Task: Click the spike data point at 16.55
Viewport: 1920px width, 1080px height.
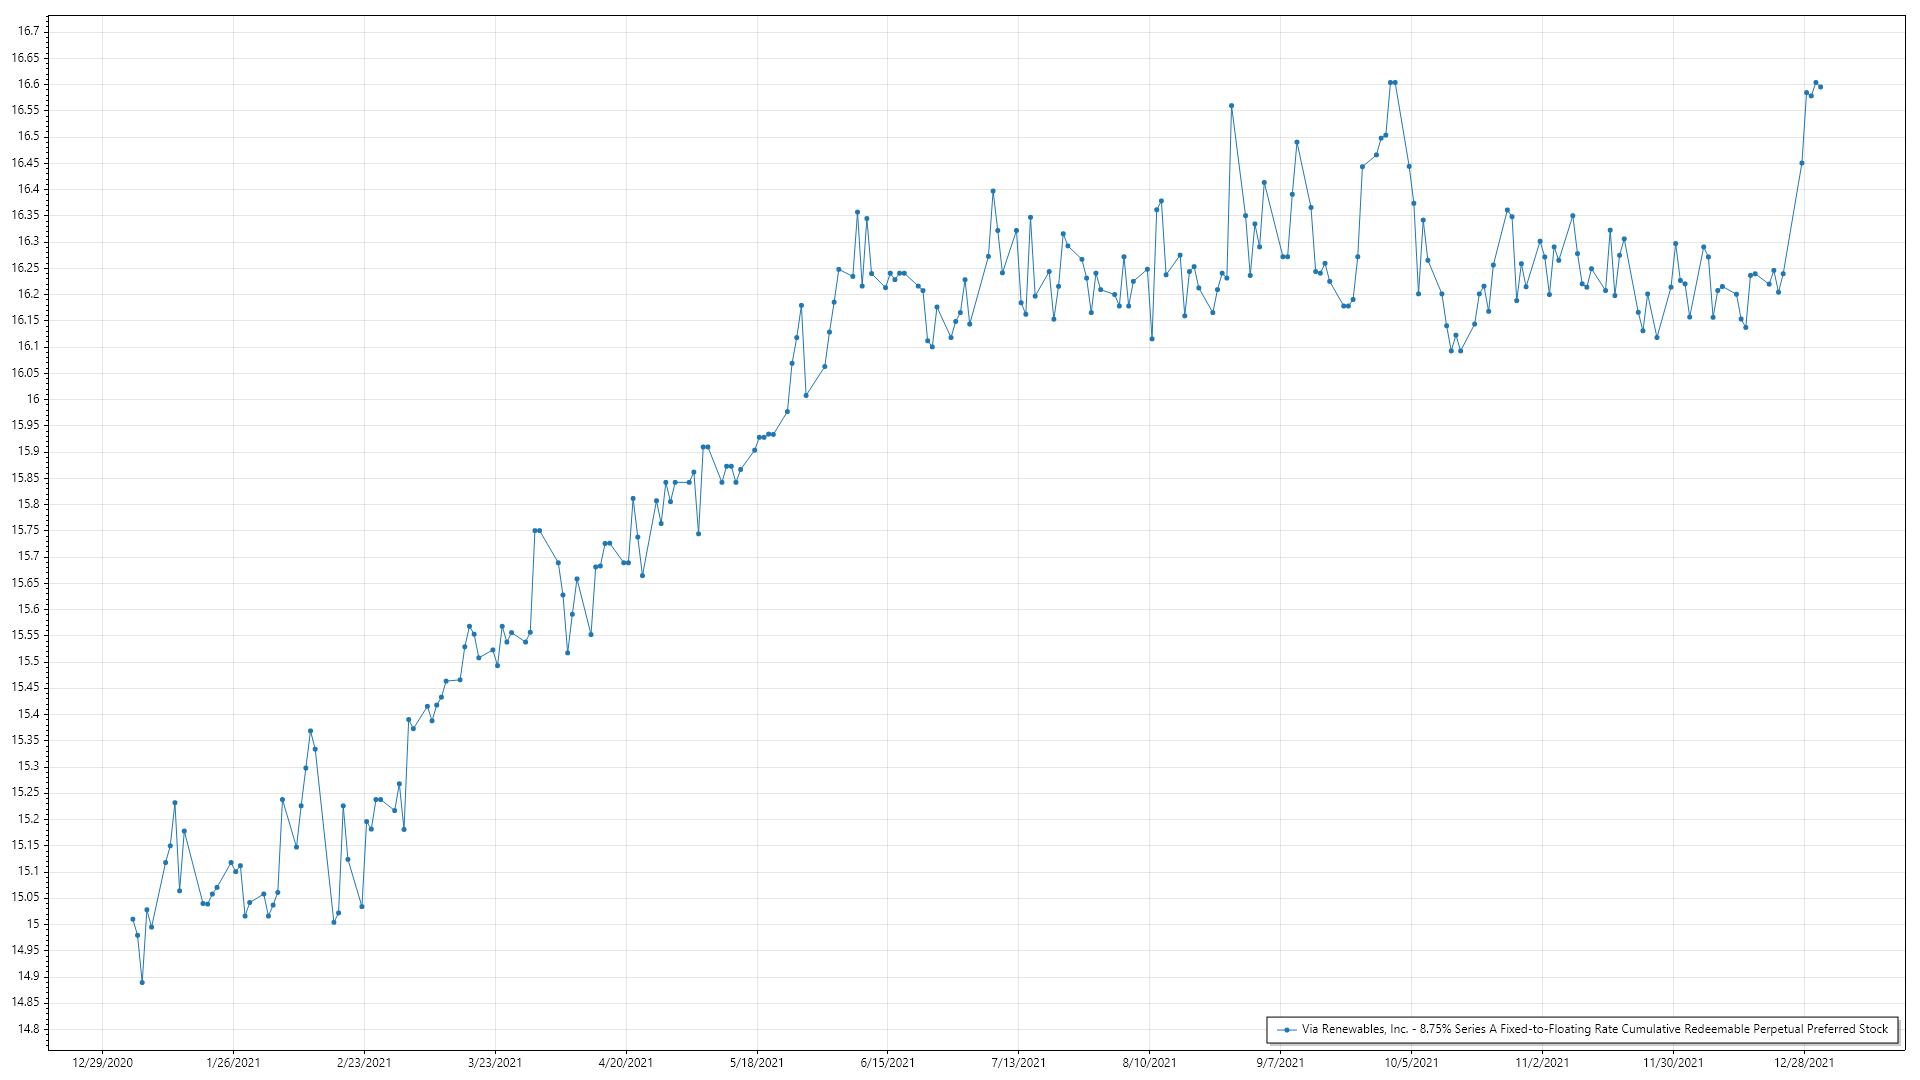Action: coord(1231,106)
